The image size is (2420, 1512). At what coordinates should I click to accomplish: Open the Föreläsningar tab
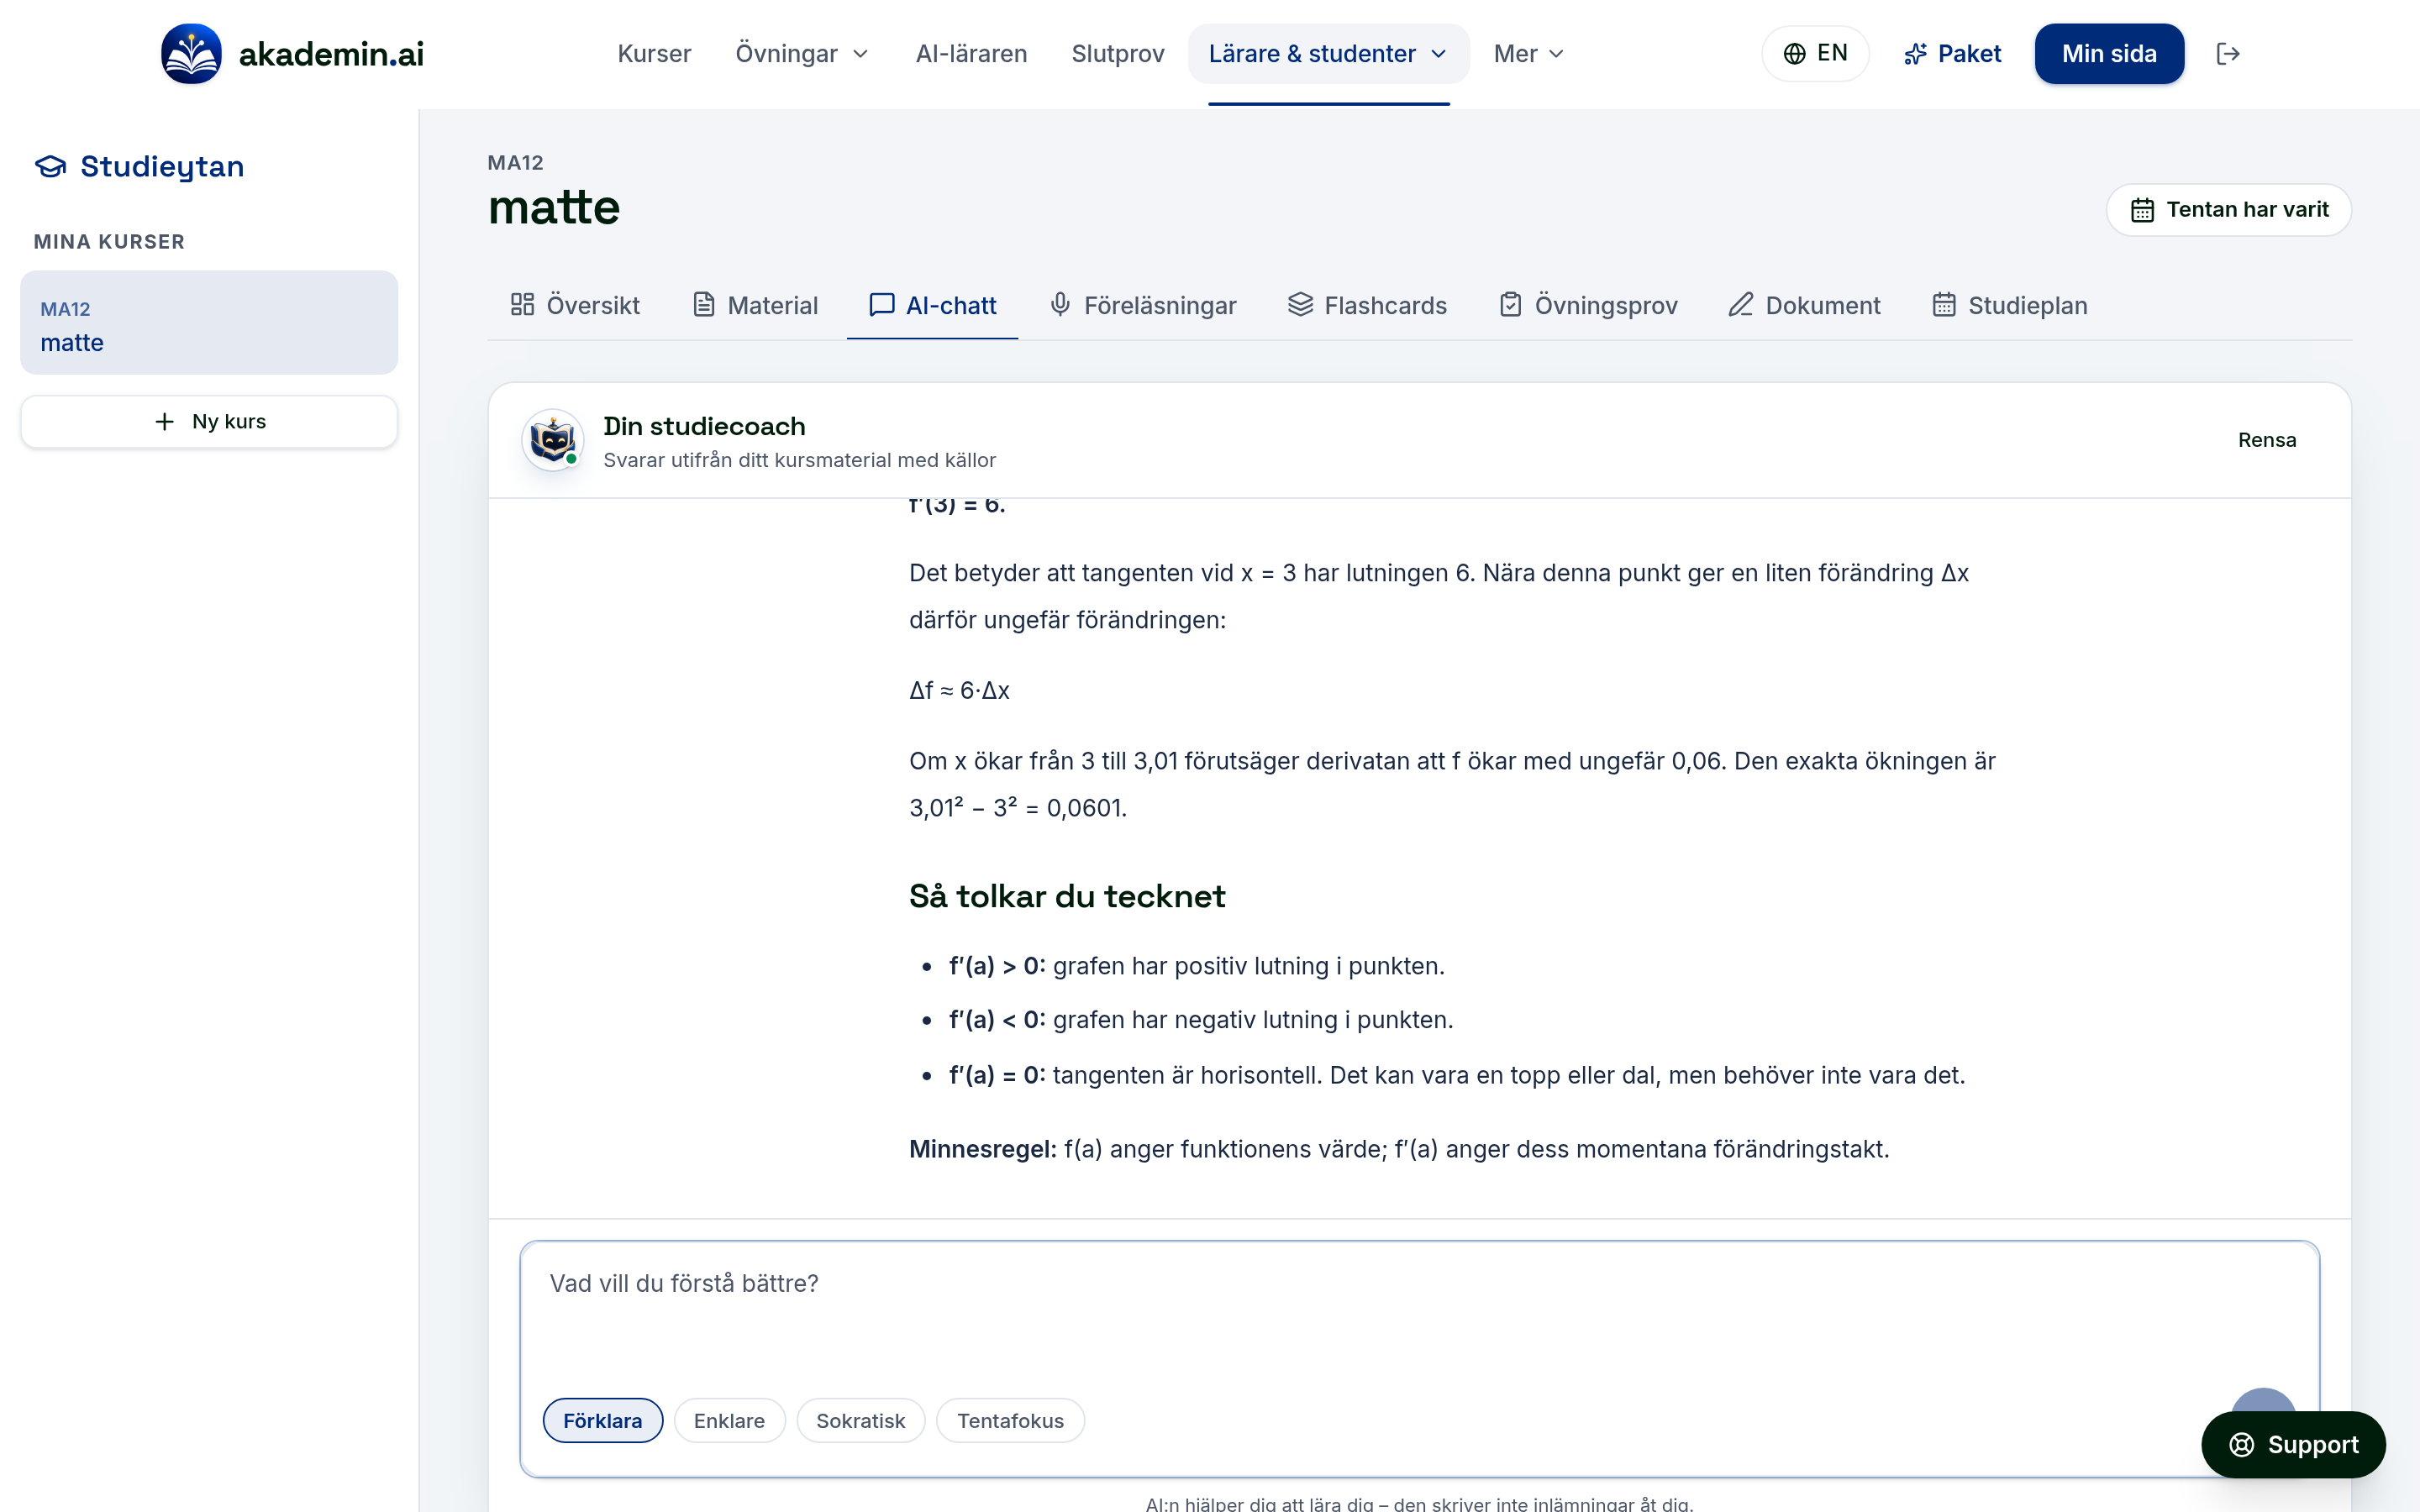(1142, 305)
